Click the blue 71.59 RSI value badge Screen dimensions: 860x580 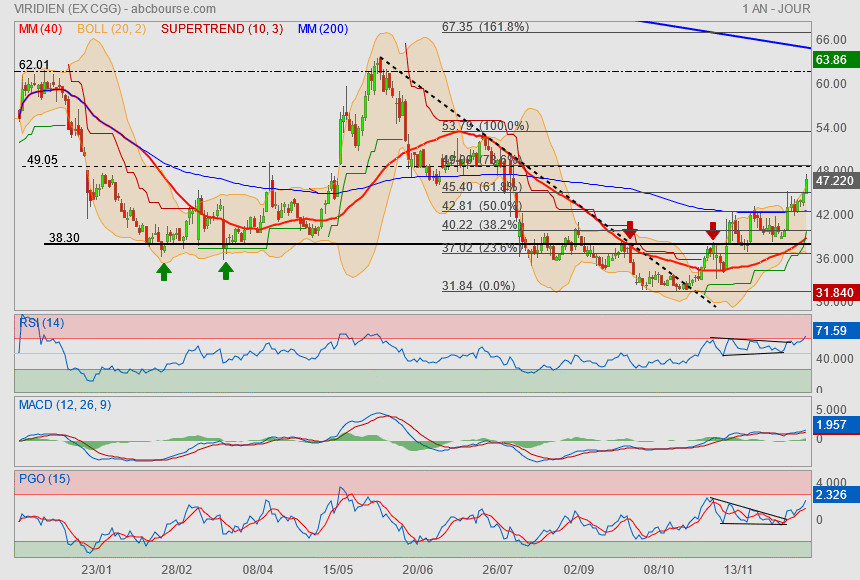click(836, 331)
